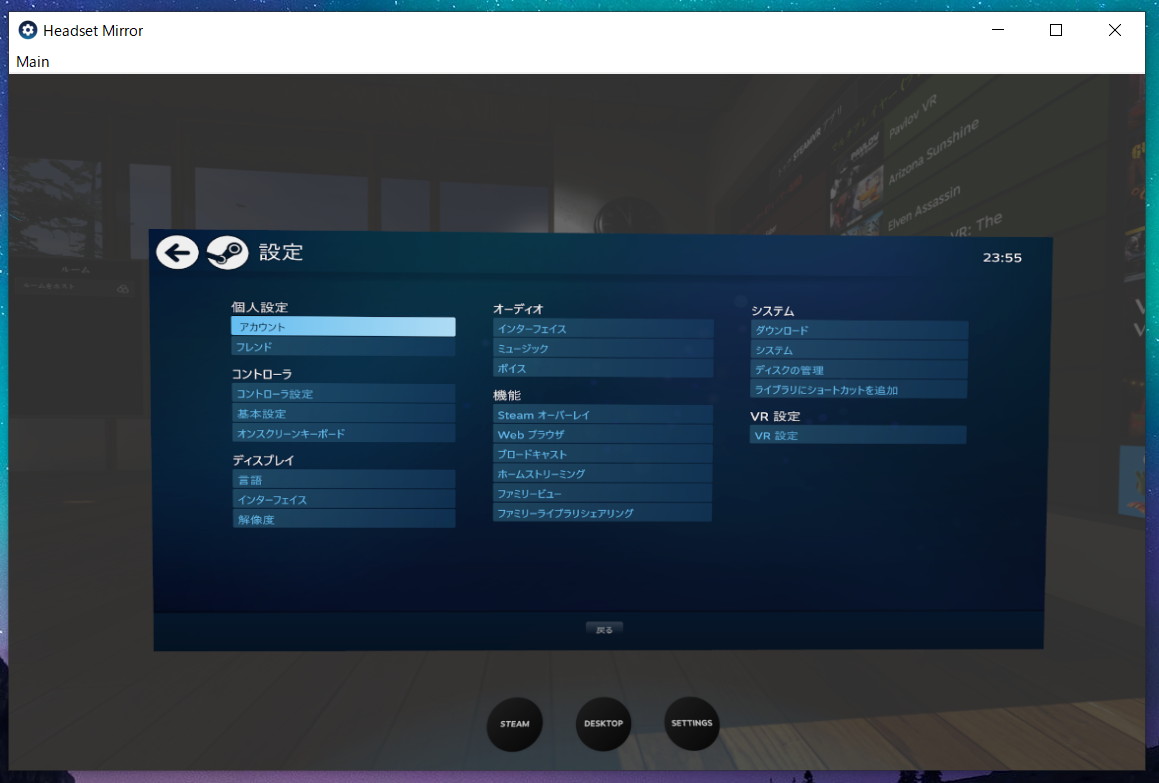This screenshot has width=1159, height=783.
Task: Minimize the Headset Mirror window
Action: [x=998, y=30]
